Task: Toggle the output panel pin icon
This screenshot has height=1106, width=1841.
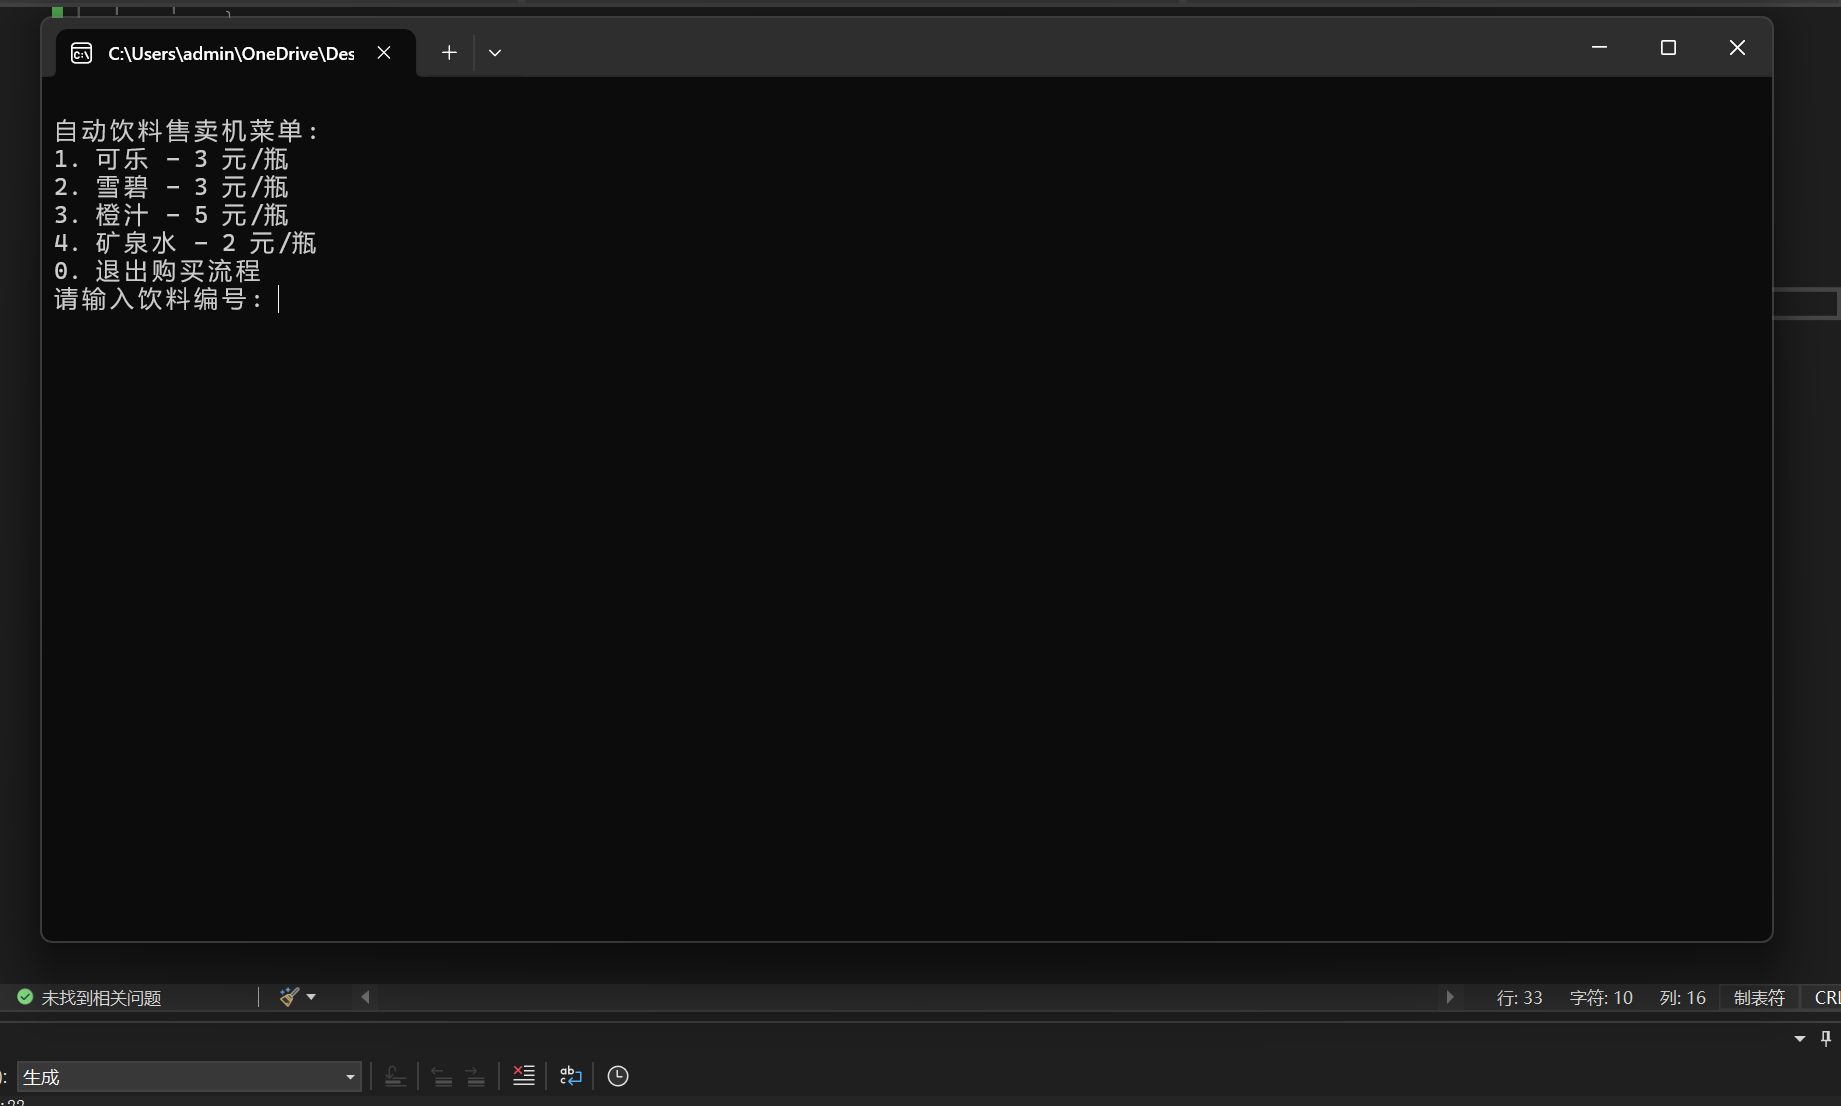Action: point(1826,1039)
